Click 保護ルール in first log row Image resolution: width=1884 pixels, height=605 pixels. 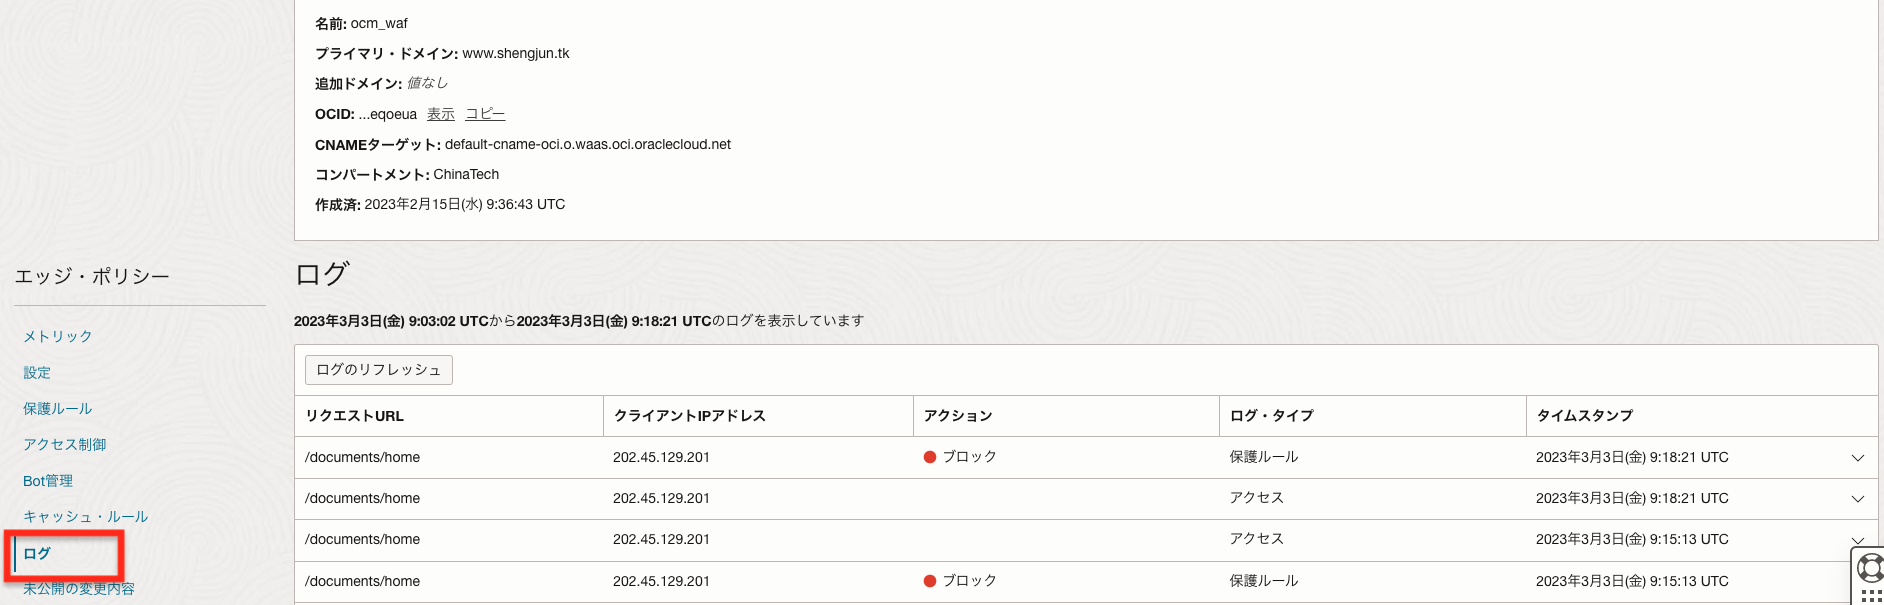(1264, 457)
